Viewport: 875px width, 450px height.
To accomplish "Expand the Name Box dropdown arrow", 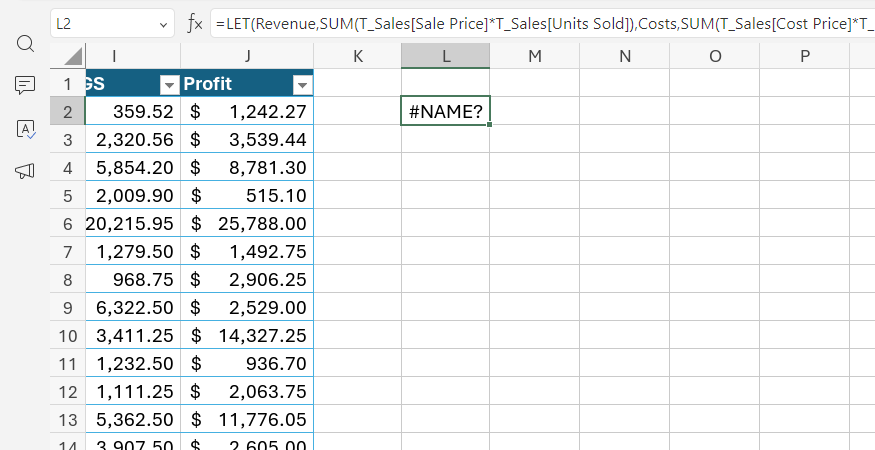I will coord(163,25).
